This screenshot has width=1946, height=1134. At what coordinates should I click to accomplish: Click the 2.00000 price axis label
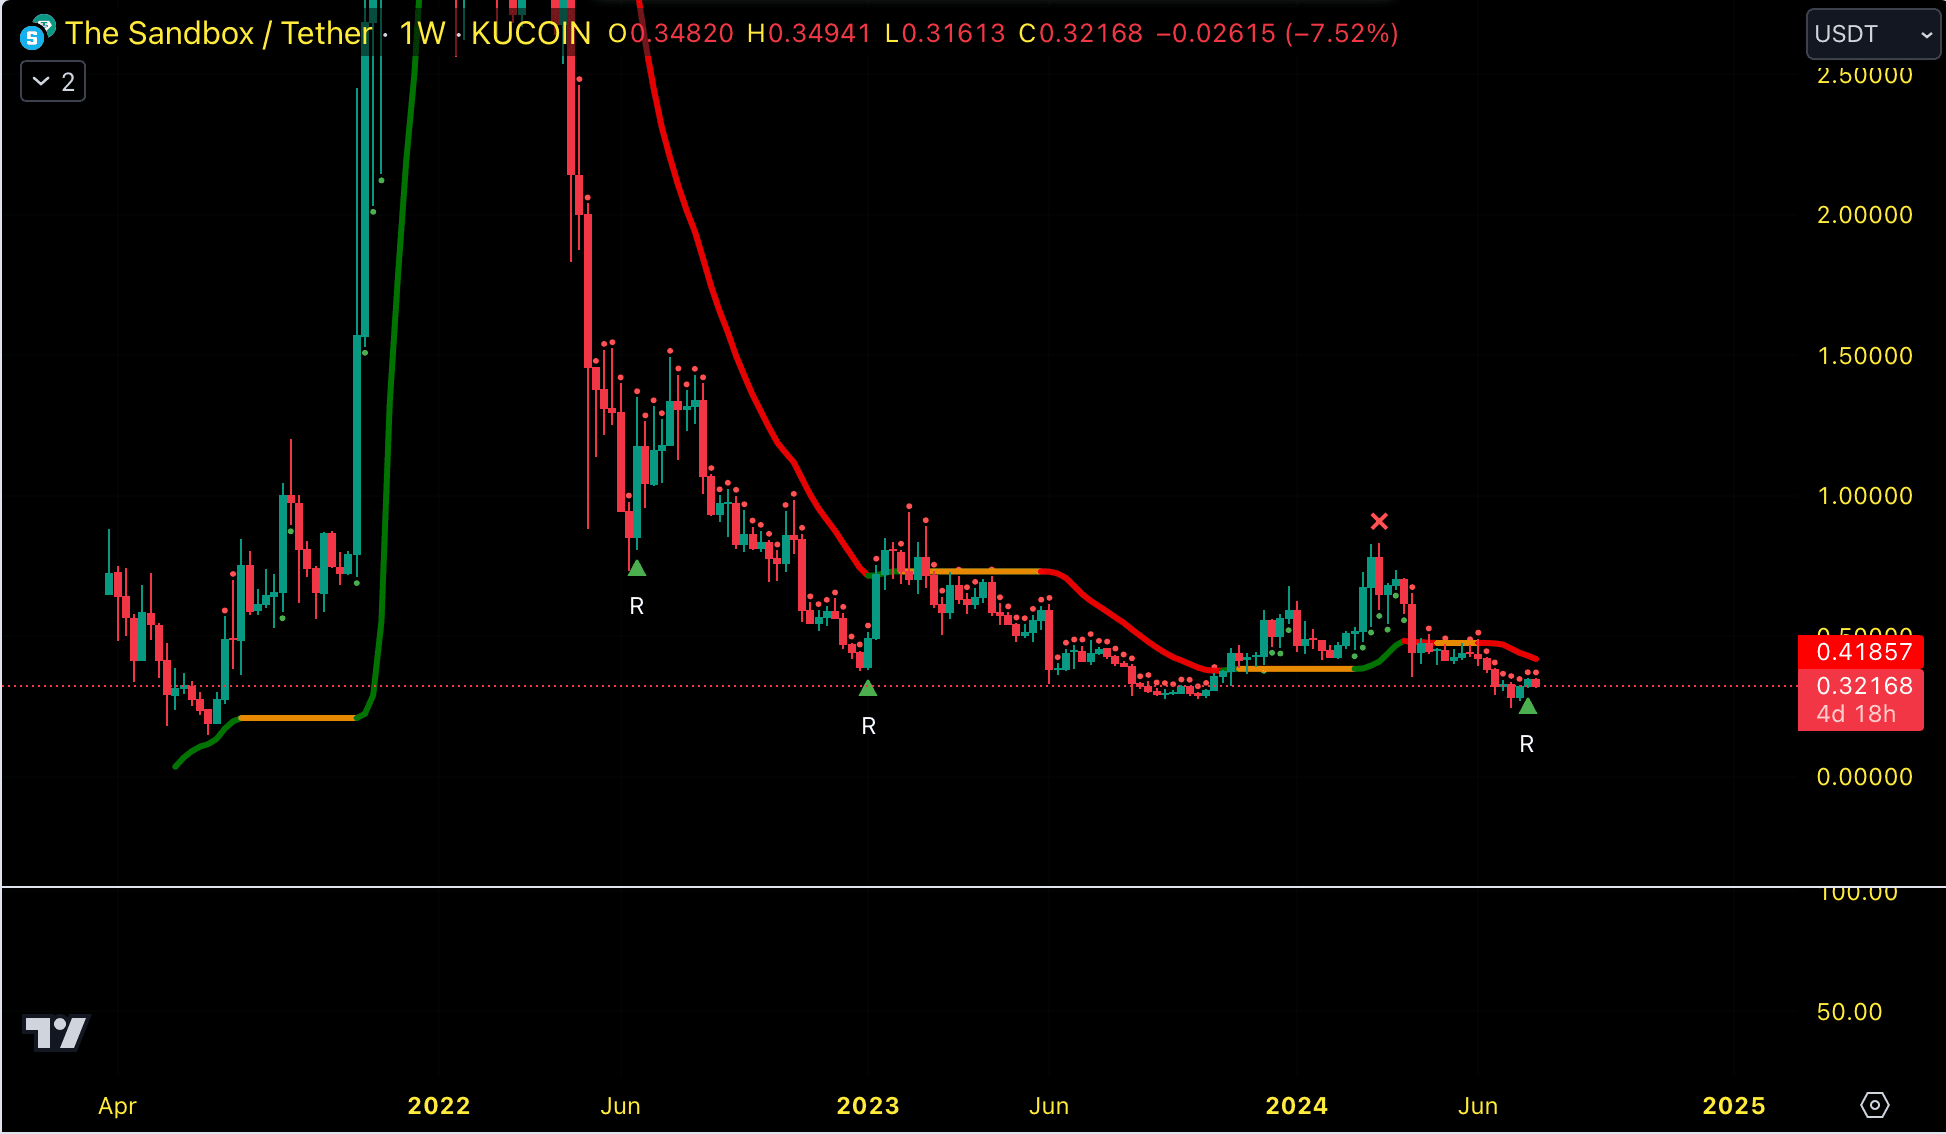(x=1864, y=215)
